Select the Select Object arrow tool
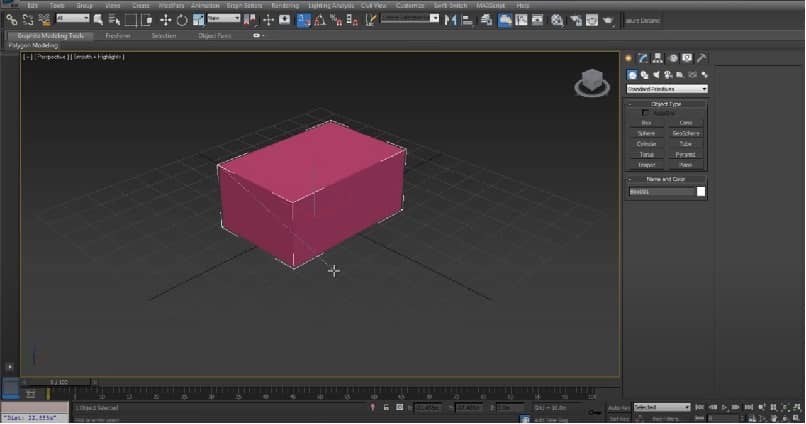The height and width of the screenshot is (424, 806). pyautogui.click(x=98, y=20)
